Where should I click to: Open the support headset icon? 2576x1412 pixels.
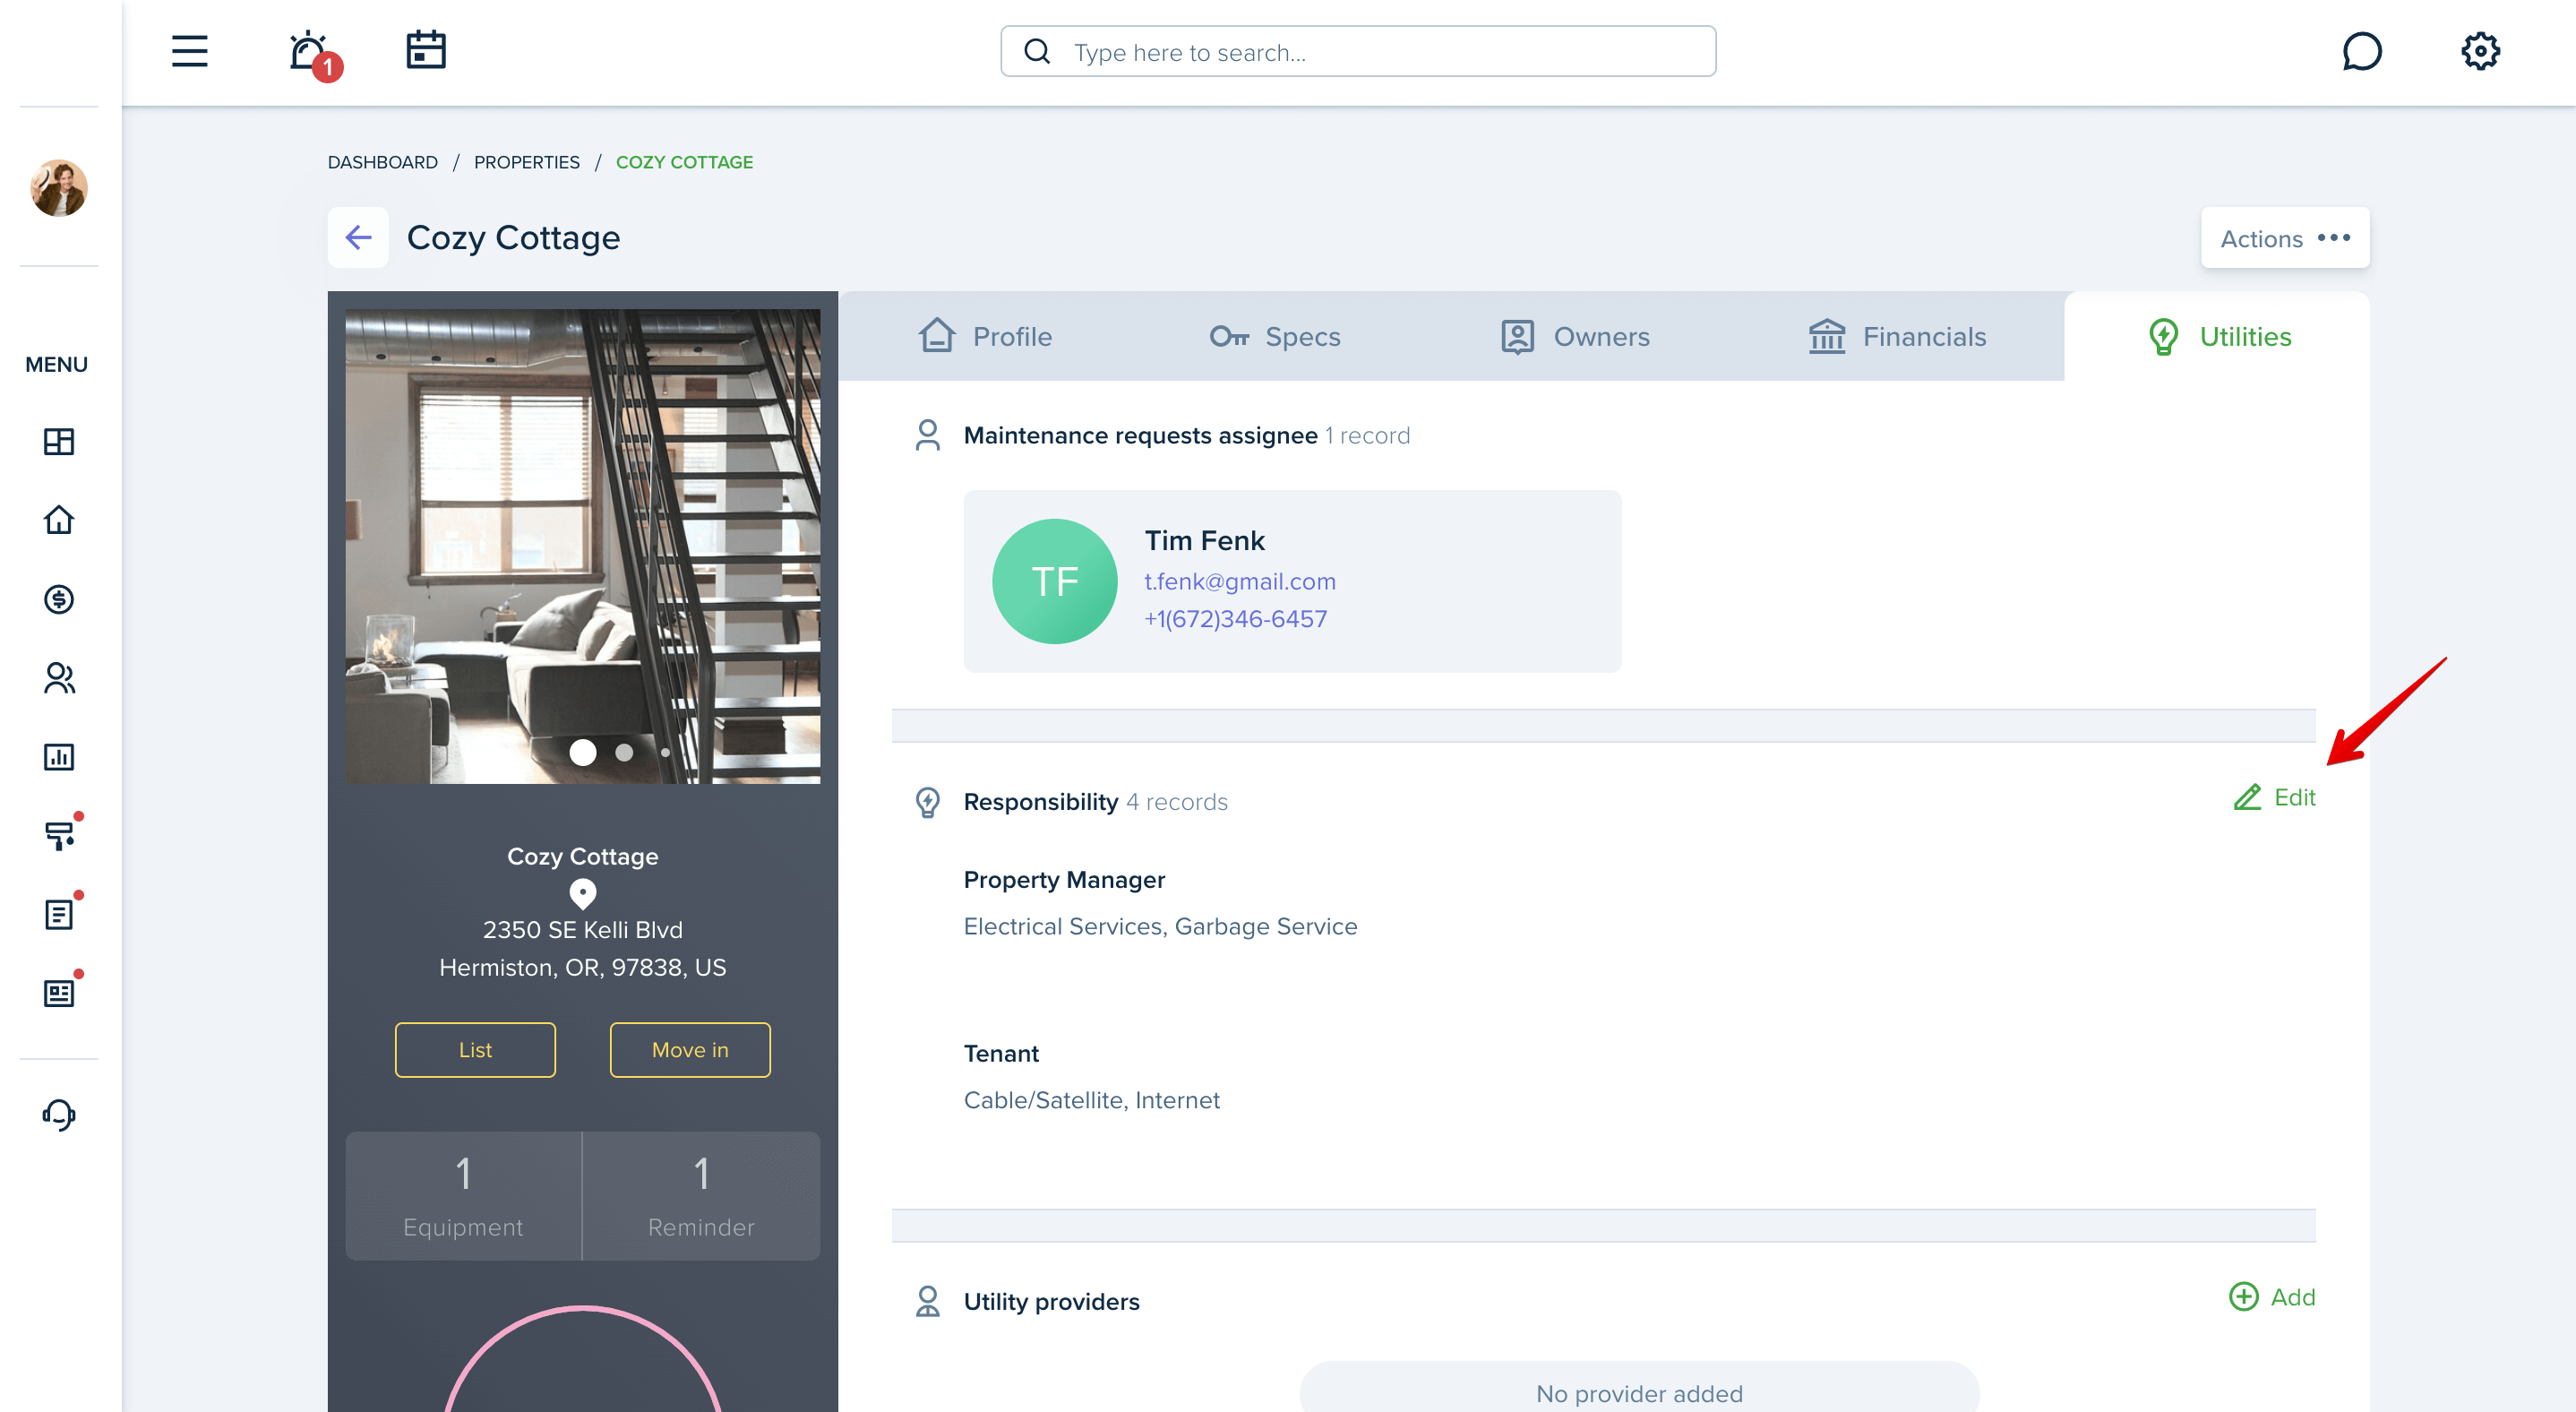pyautogui.click(x=59, y=1115)
